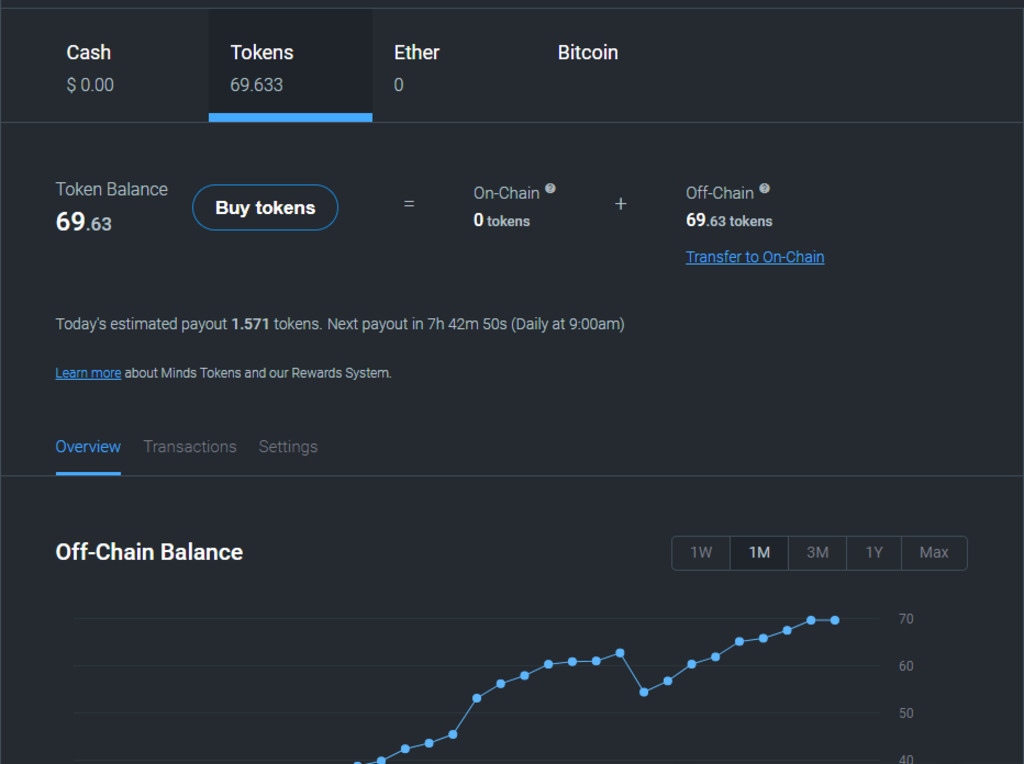The width and height of the screenshot is (1024, 764).
Task: Click the On-Chain help question mark icon
Action: coord(551,188)
